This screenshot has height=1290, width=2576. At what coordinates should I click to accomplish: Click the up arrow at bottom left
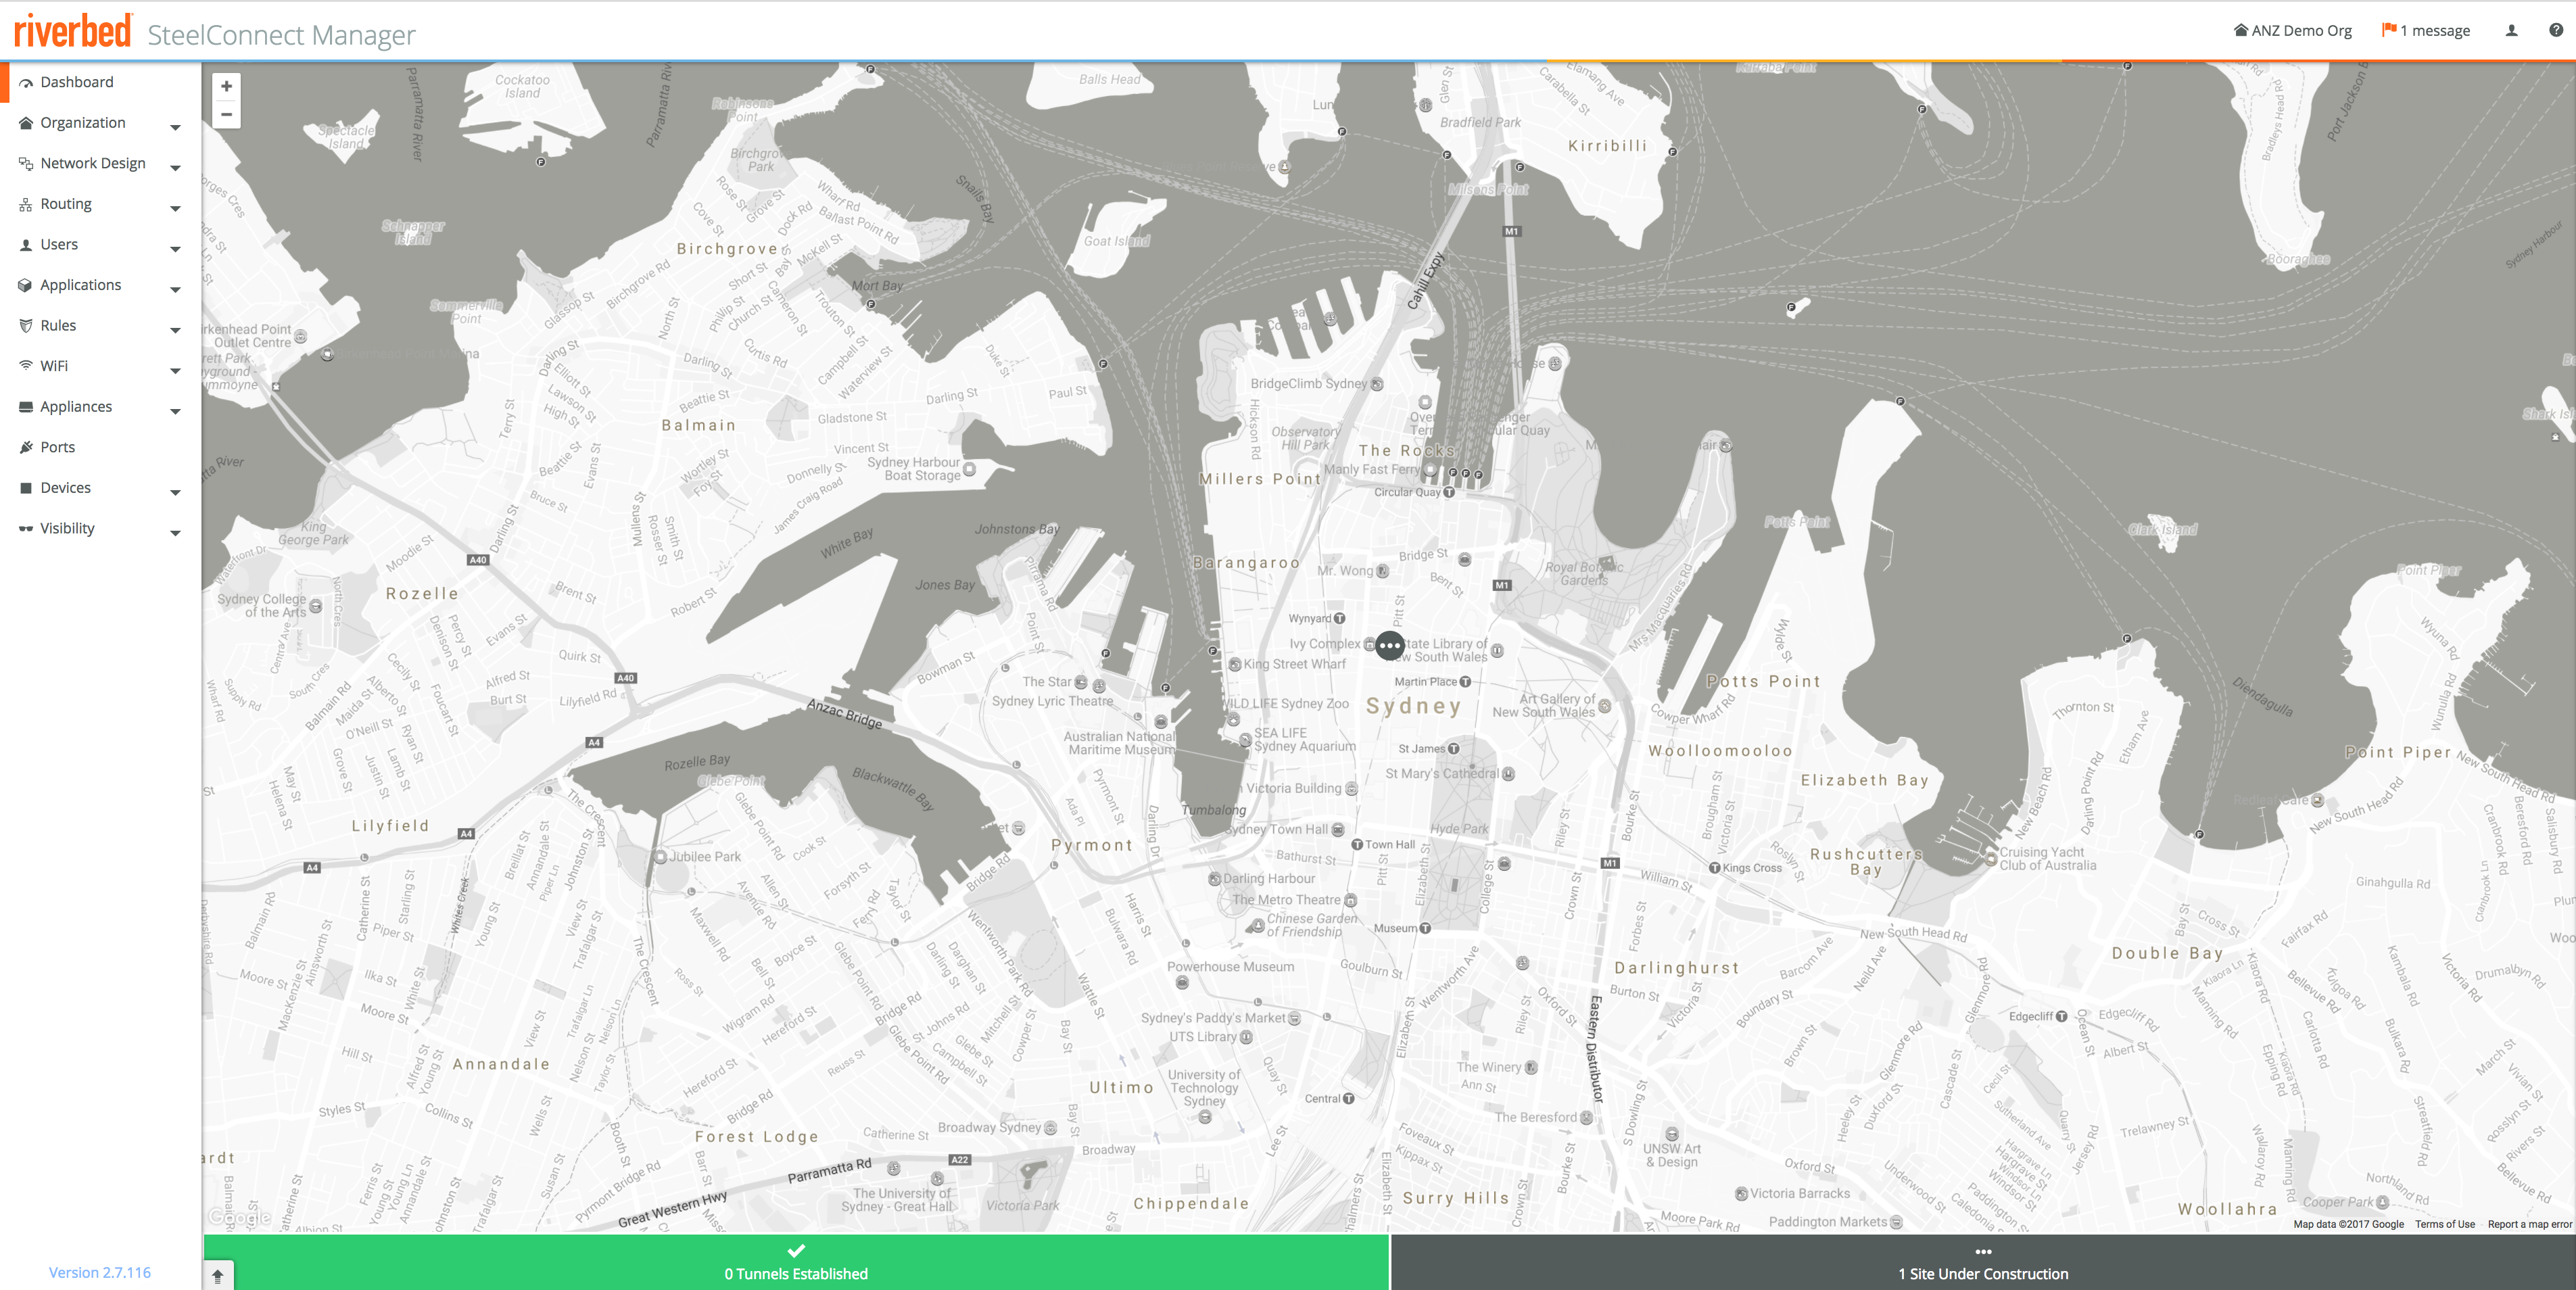(x=218, y=1276)
